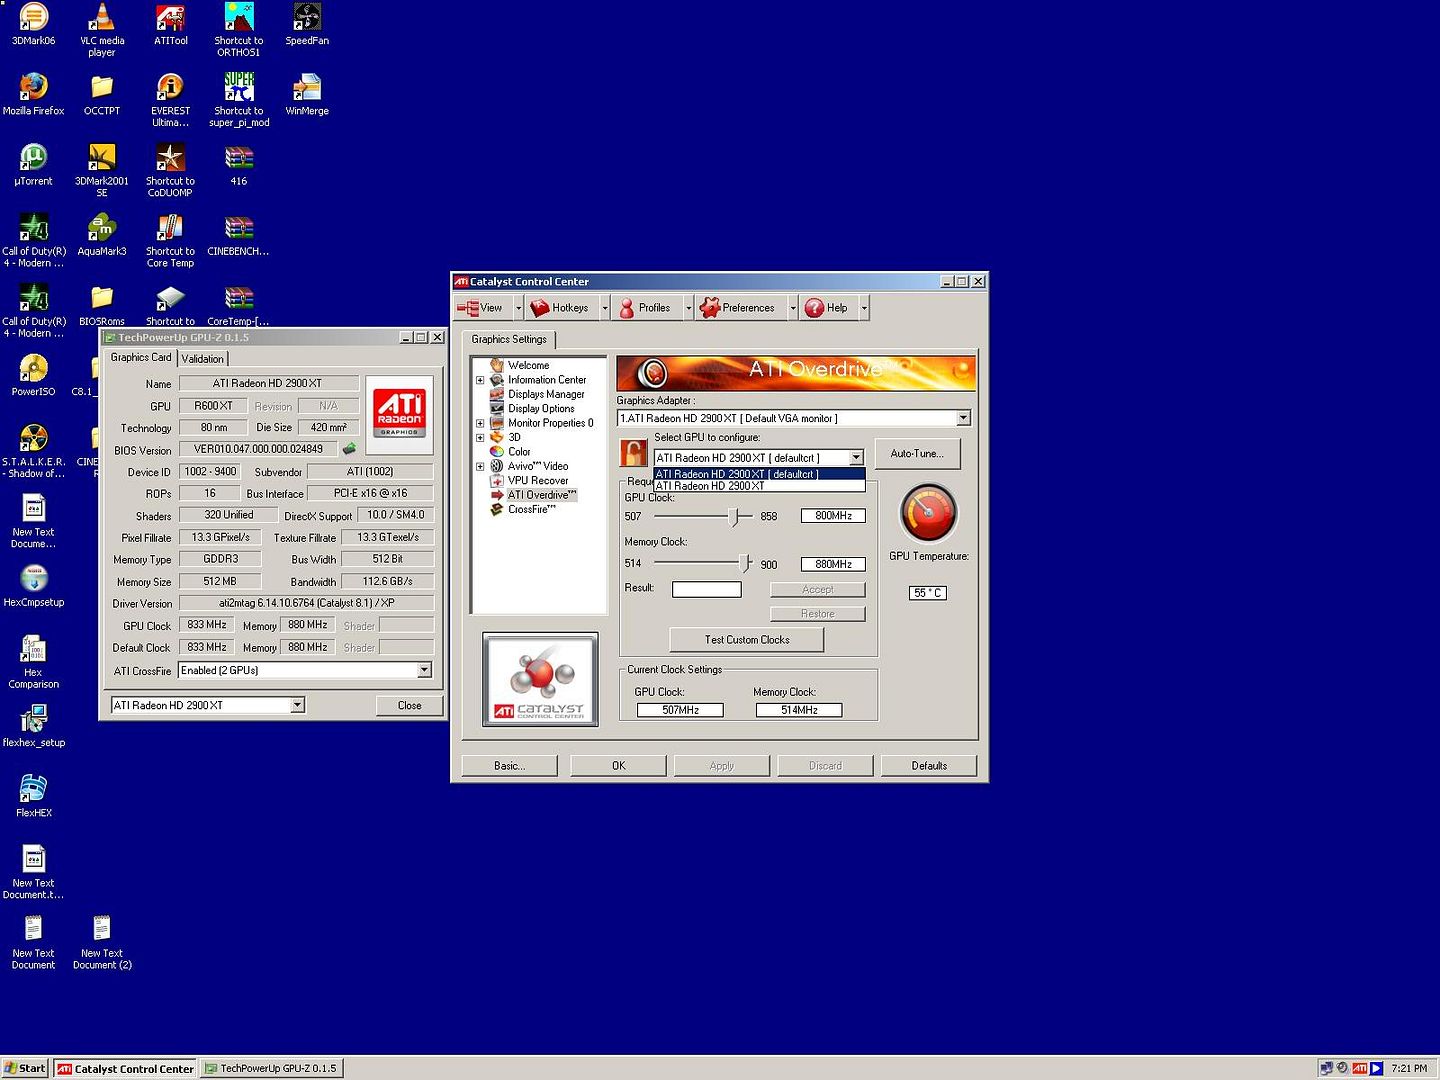Select the SpeedFan desktop icon
This screenshot has height=1080, width=1440.
pyautogui.click(x=307, y=24)
